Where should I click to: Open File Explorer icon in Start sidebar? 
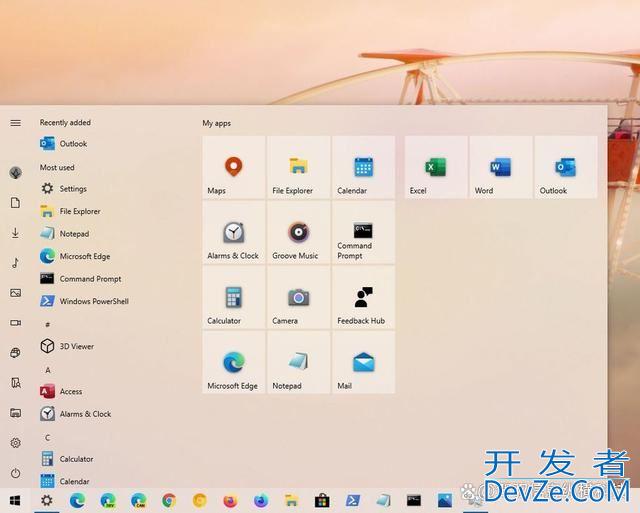pos(16,413)
